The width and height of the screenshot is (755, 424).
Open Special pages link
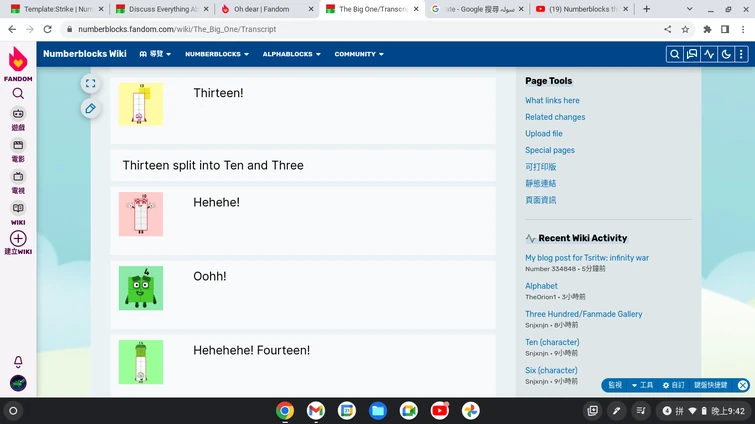pyautogui.click(x=550, y=150)
